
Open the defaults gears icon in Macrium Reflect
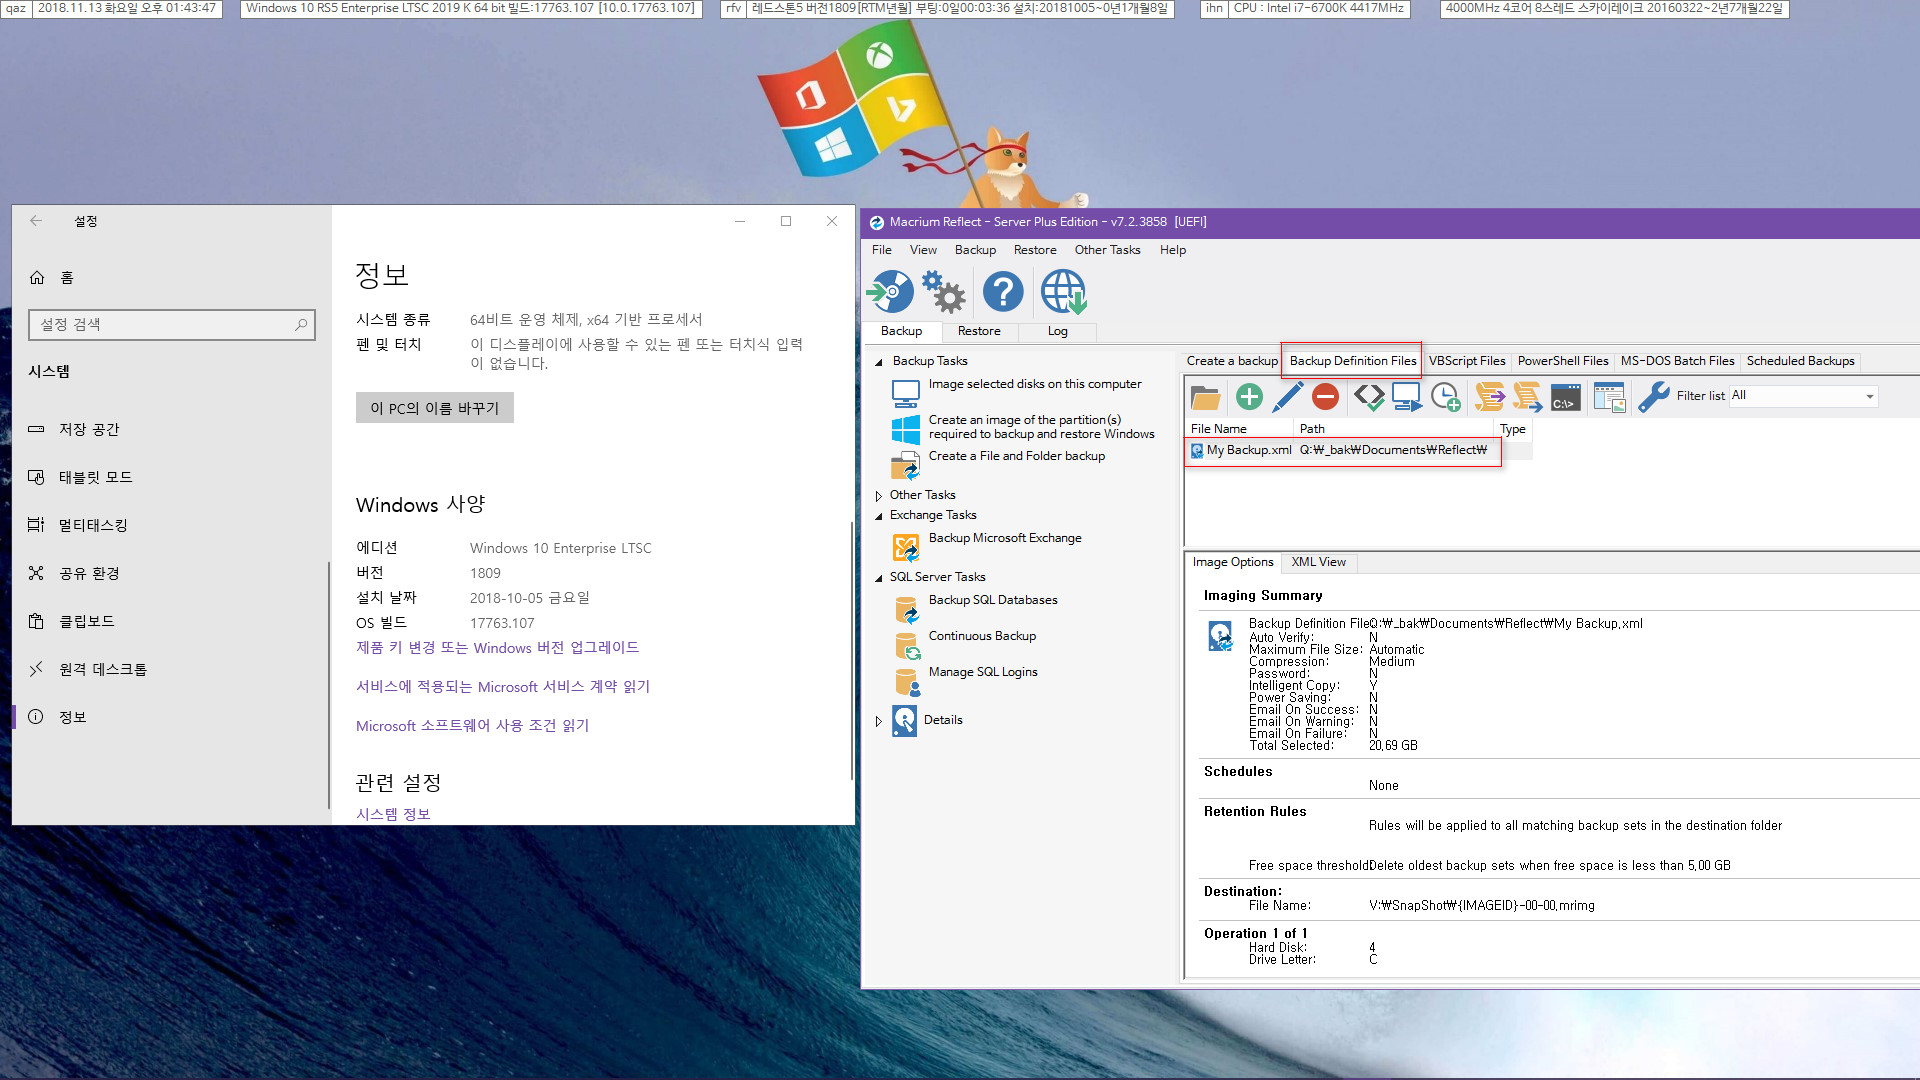pyautogui.click(x=944, y=292)
